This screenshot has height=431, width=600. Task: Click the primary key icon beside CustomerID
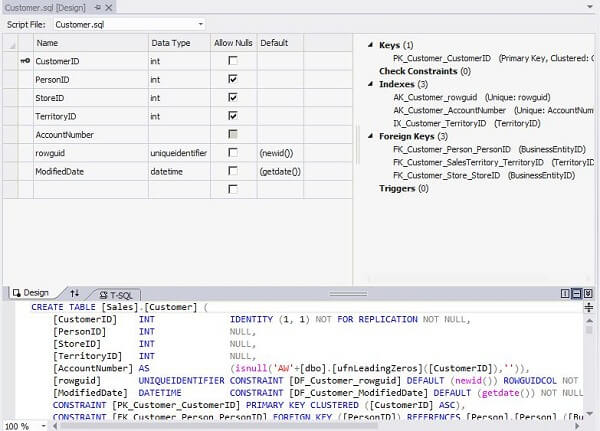tap(24, 61)
